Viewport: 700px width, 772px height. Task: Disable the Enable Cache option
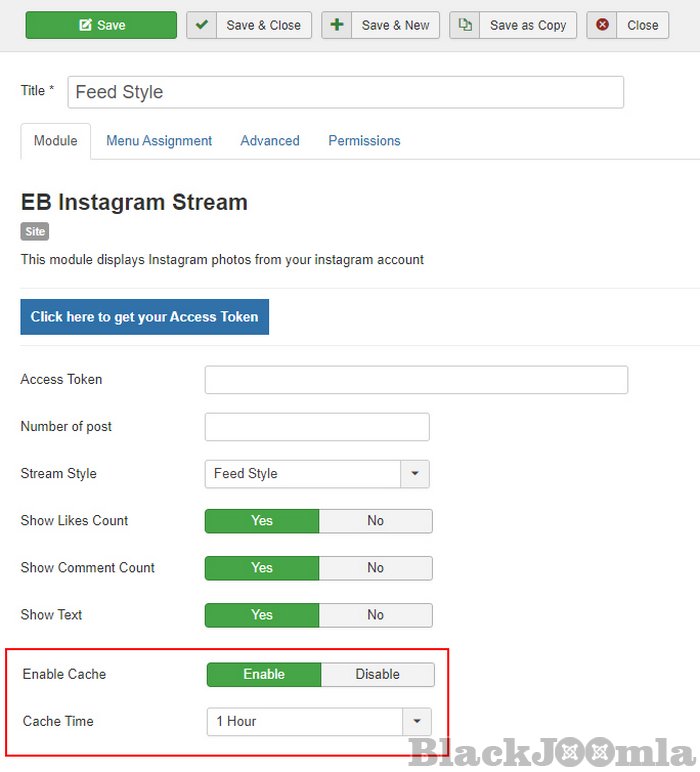click(x=377, y=674)
